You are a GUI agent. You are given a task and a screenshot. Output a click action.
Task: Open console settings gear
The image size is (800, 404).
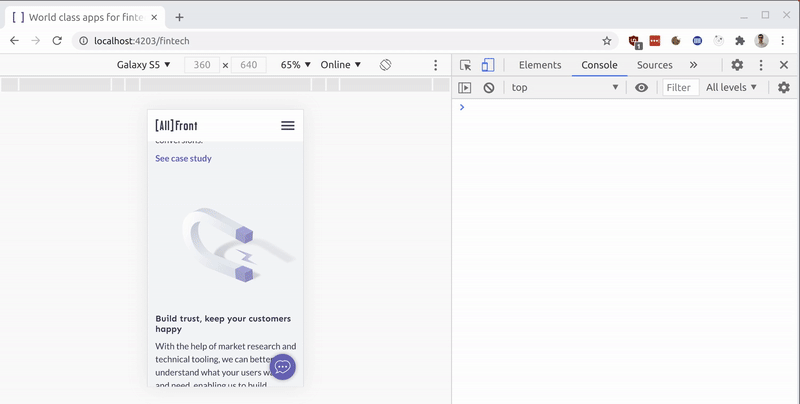(x=784, y=87)
